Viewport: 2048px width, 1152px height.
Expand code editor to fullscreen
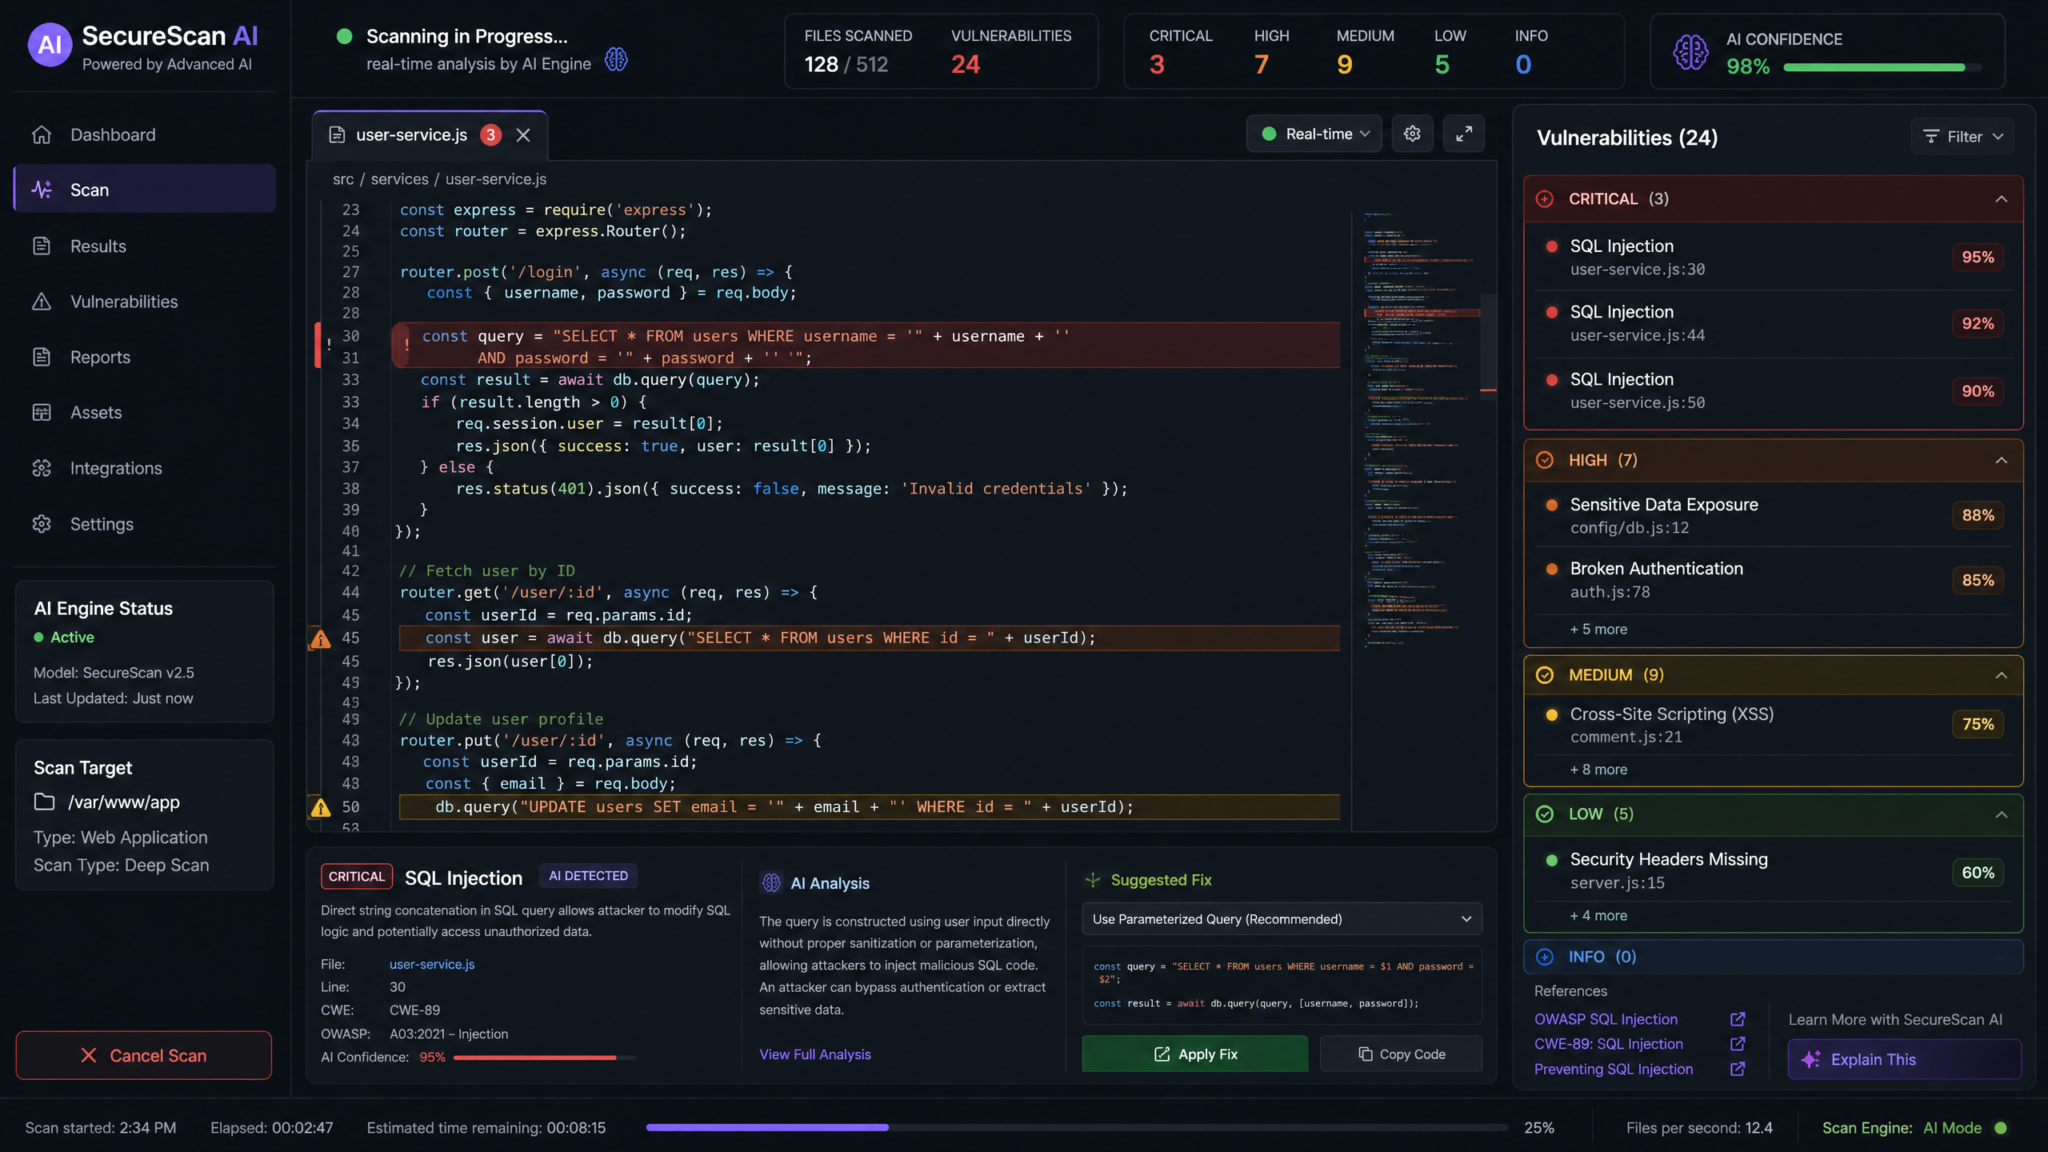[1464, 134]
